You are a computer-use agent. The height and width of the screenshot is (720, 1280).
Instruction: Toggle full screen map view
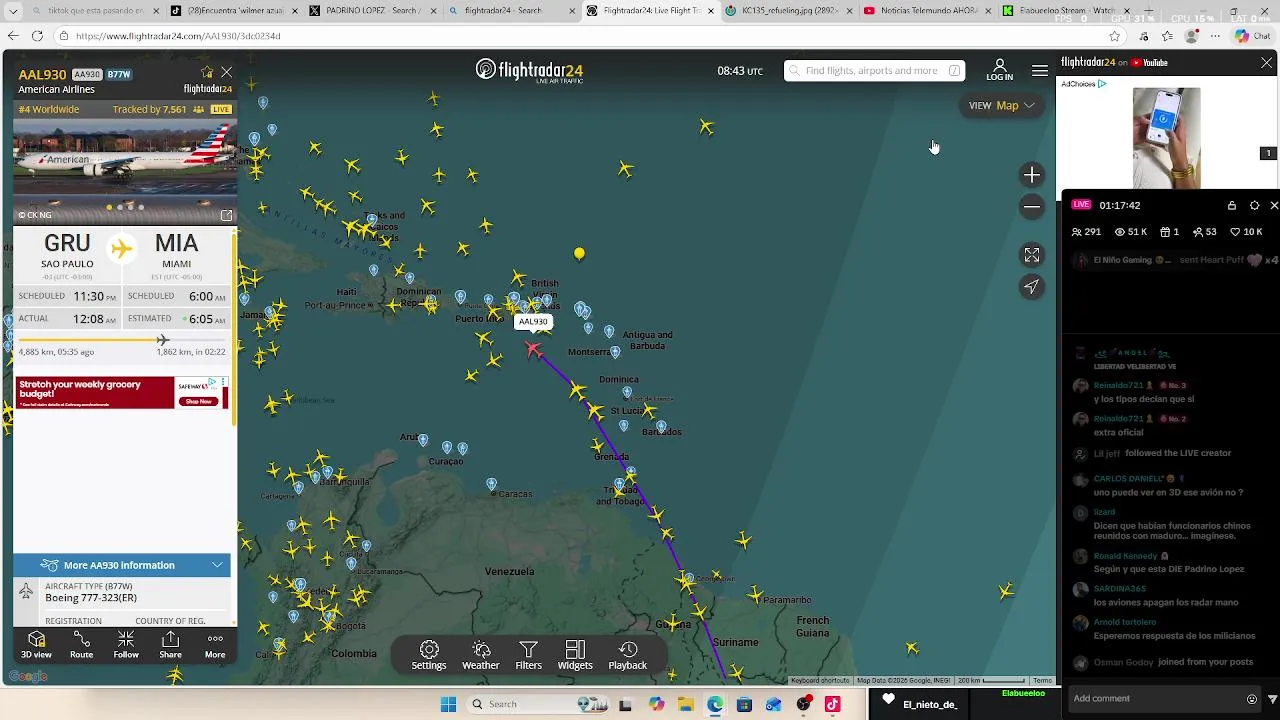[1032, 255]
